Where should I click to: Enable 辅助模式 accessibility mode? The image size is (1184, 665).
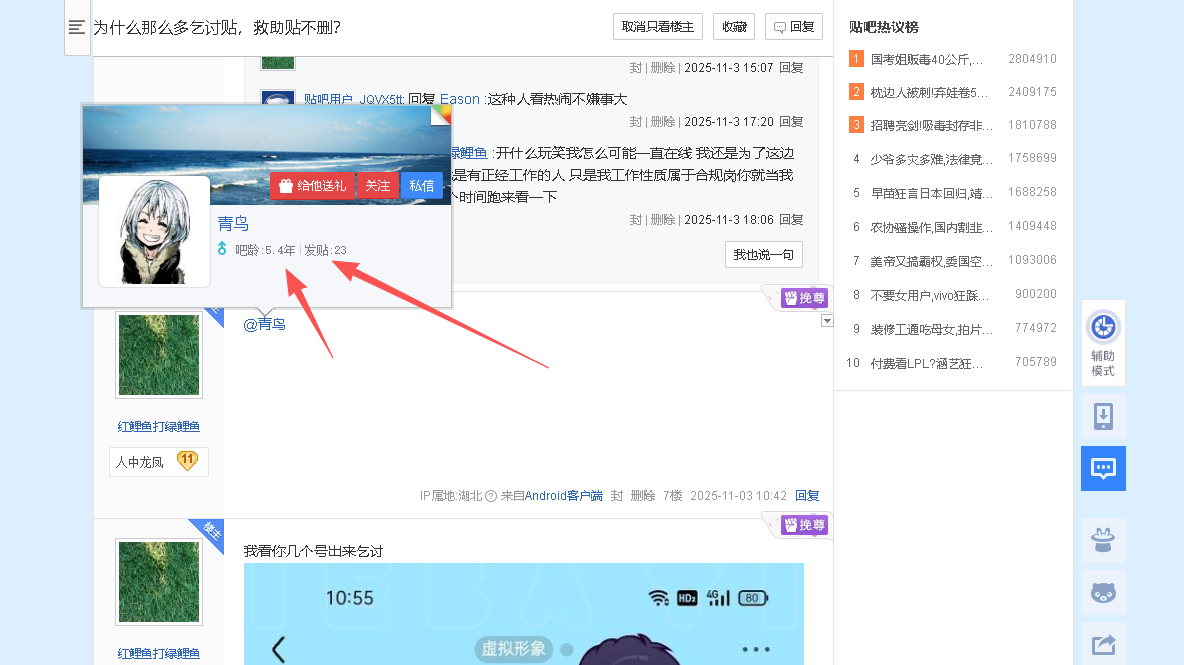pos(1103,343)
